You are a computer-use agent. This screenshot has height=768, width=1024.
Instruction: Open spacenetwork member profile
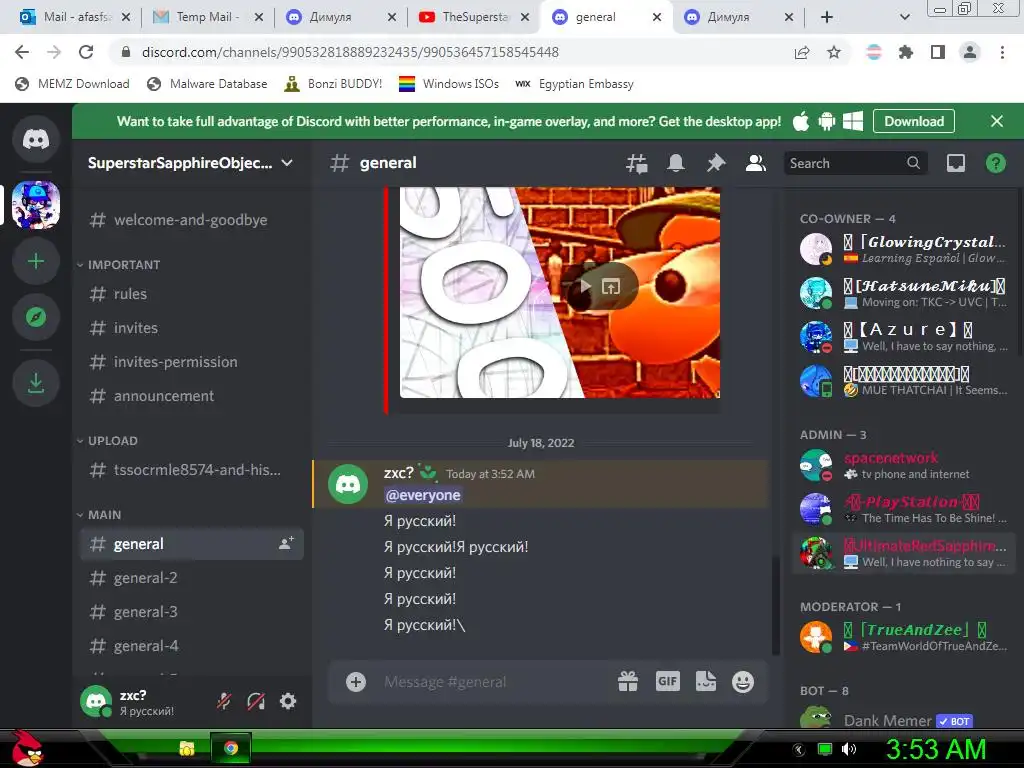click(903, 466)
